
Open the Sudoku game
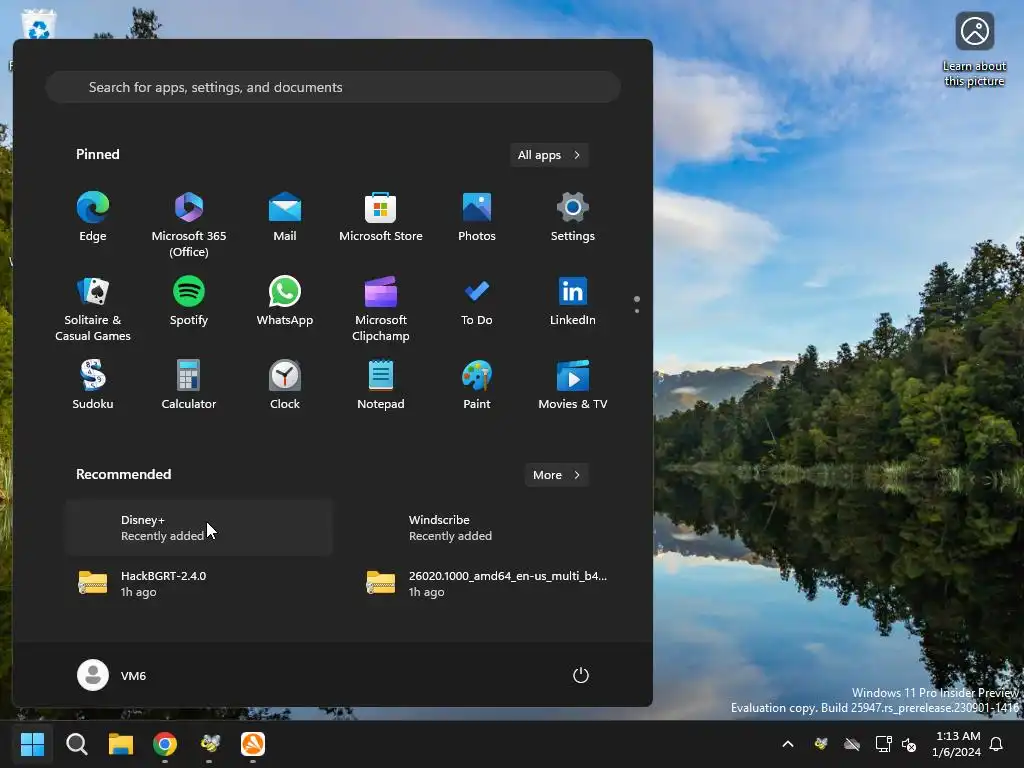tap(93, 385)
